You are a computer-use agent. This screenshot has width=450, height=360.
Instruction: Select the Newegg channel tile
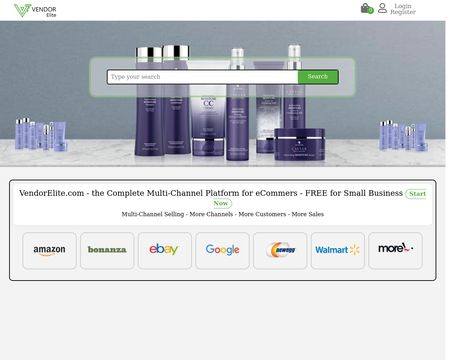(x=280, y=250)
